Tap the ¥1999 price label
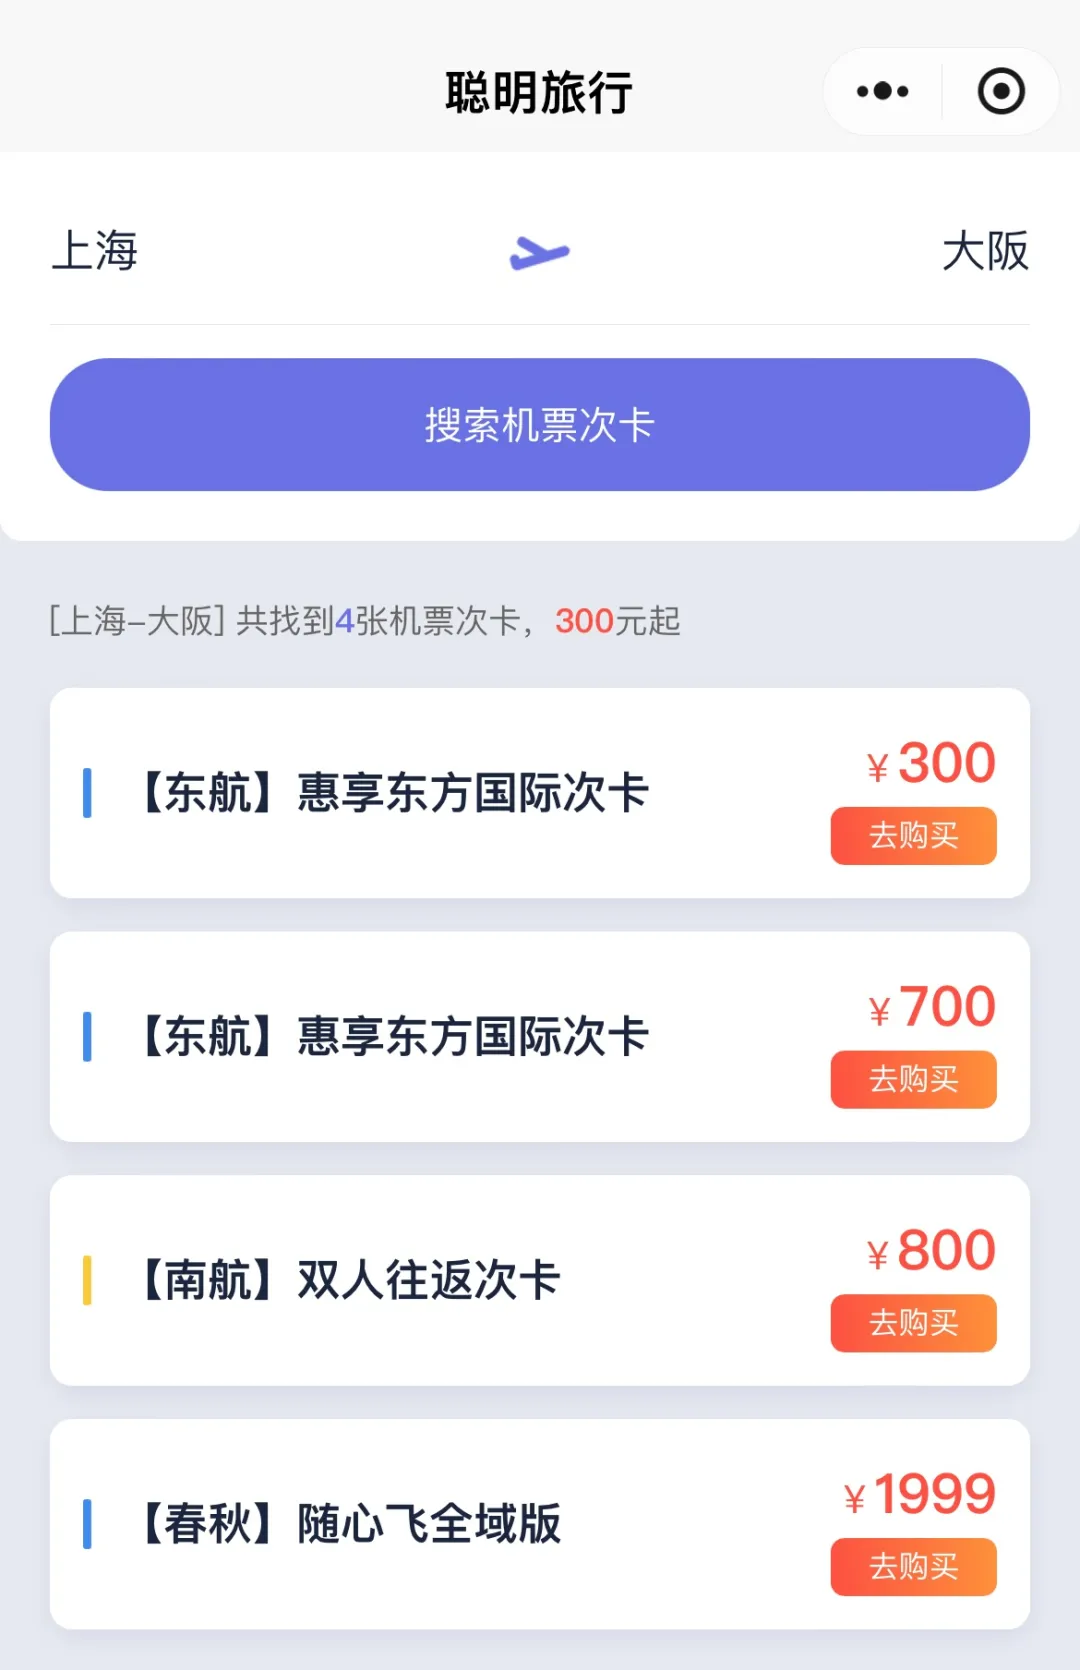The width and height of the screenshot is (1080, 1670). [x=920, y=1494]
